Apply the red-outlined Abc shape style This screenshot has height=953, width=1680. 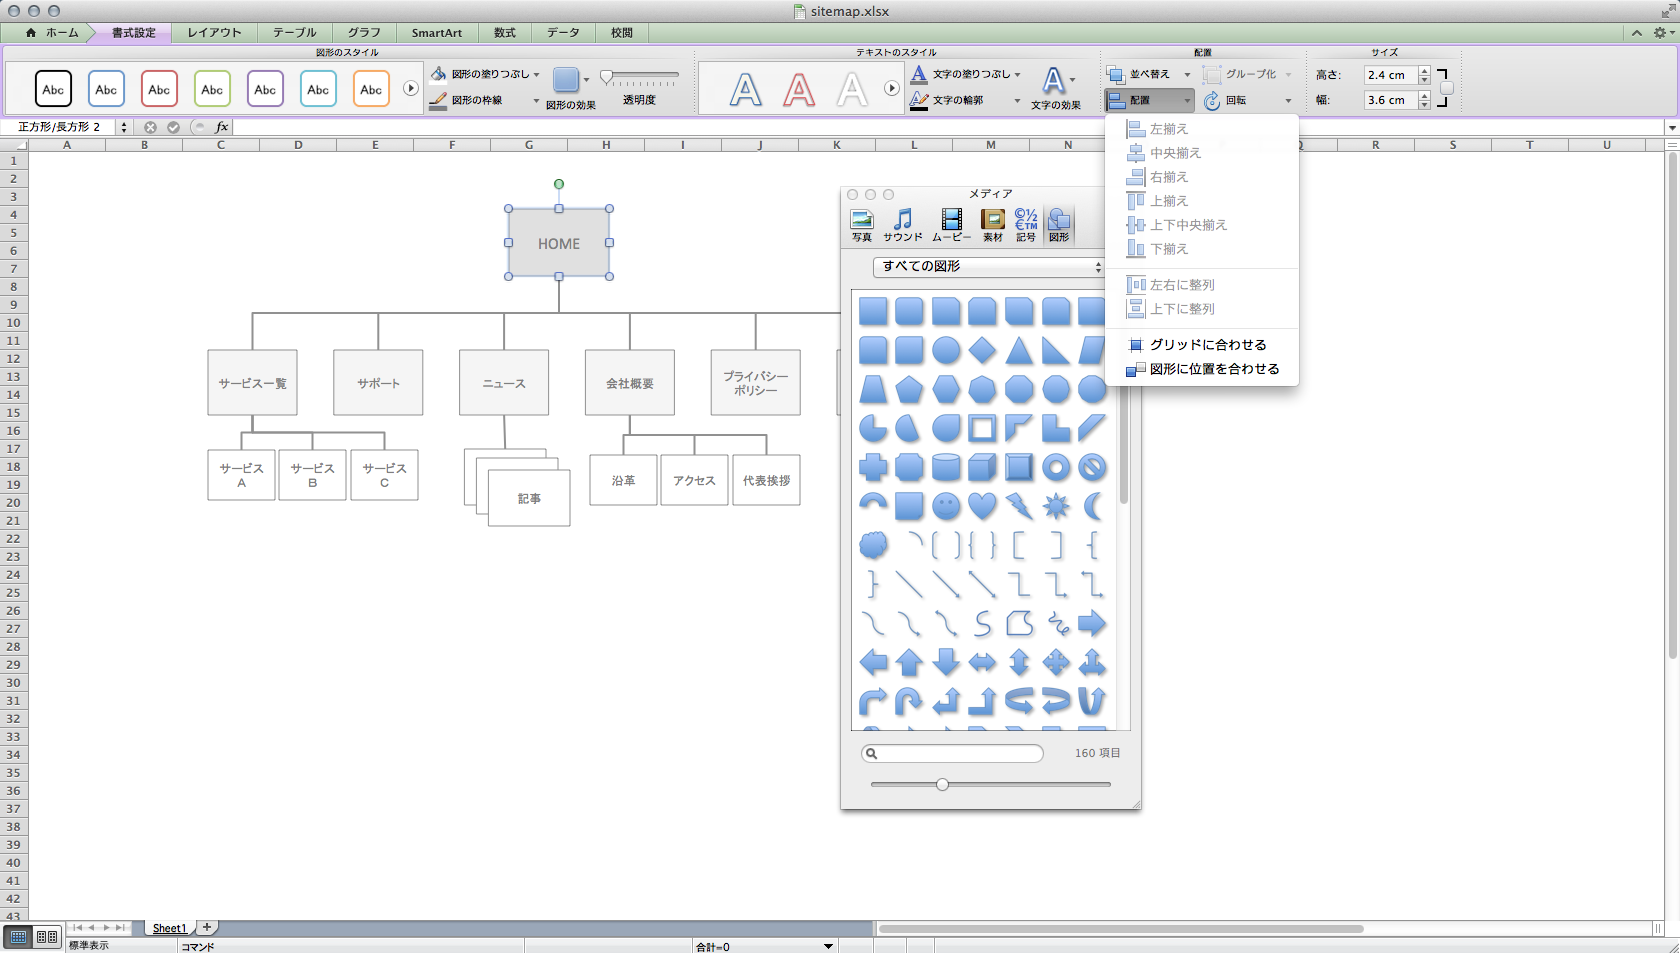tap(159, 89)
